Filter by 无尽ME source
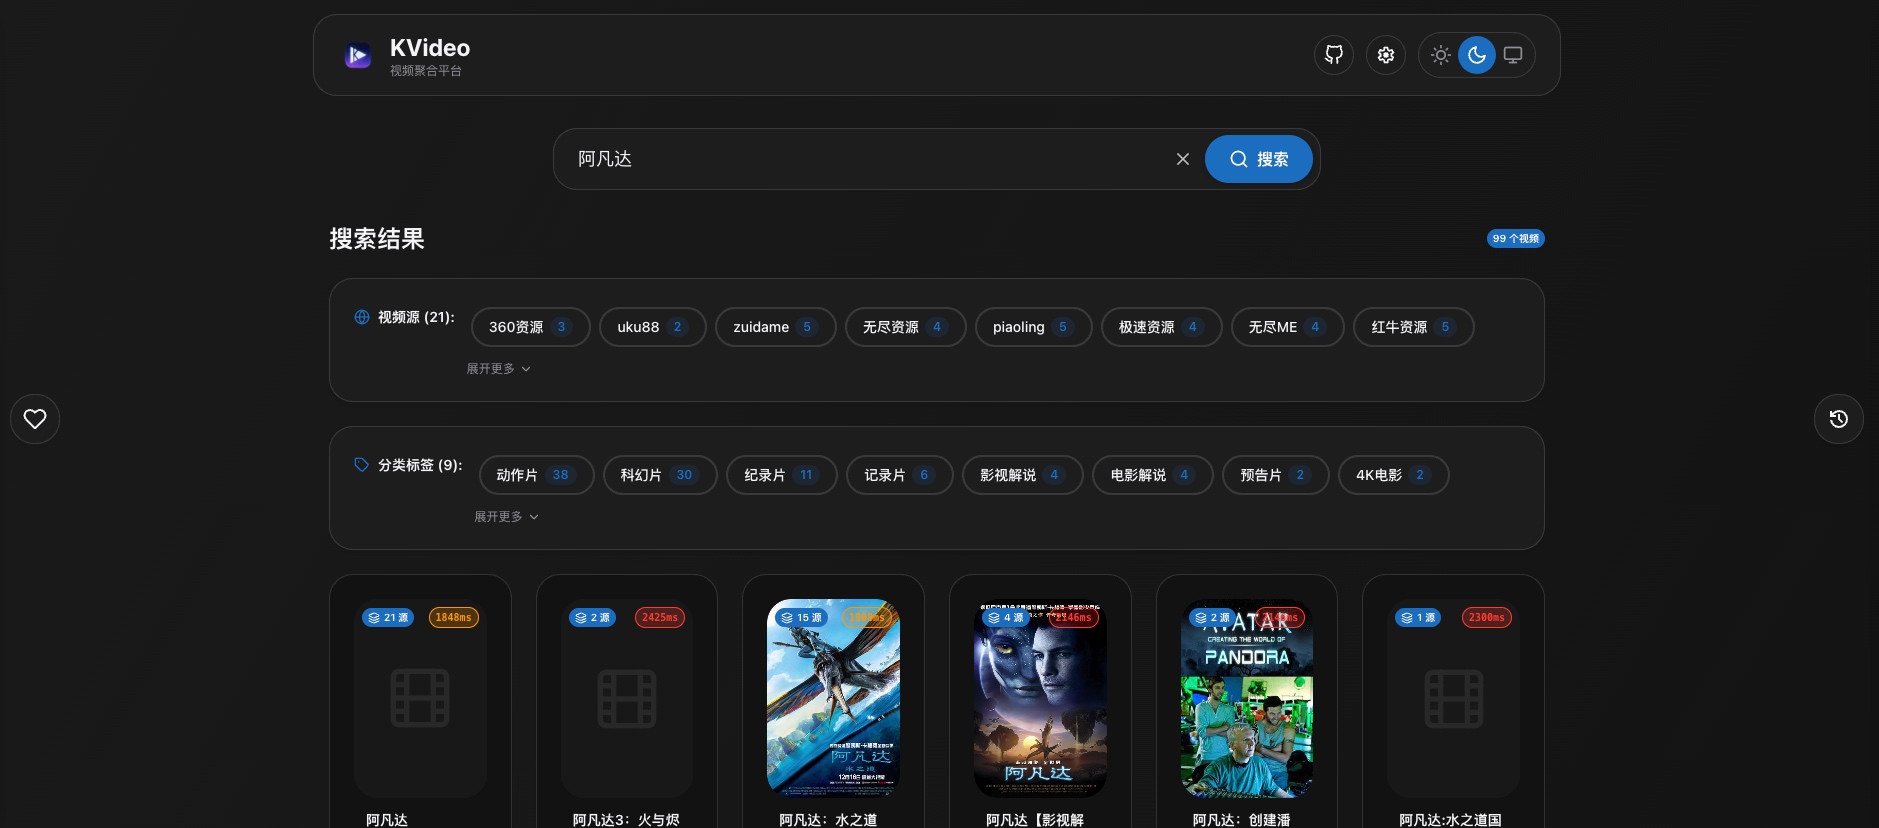The image size is (1879, 828). (x=1288, y=327)
